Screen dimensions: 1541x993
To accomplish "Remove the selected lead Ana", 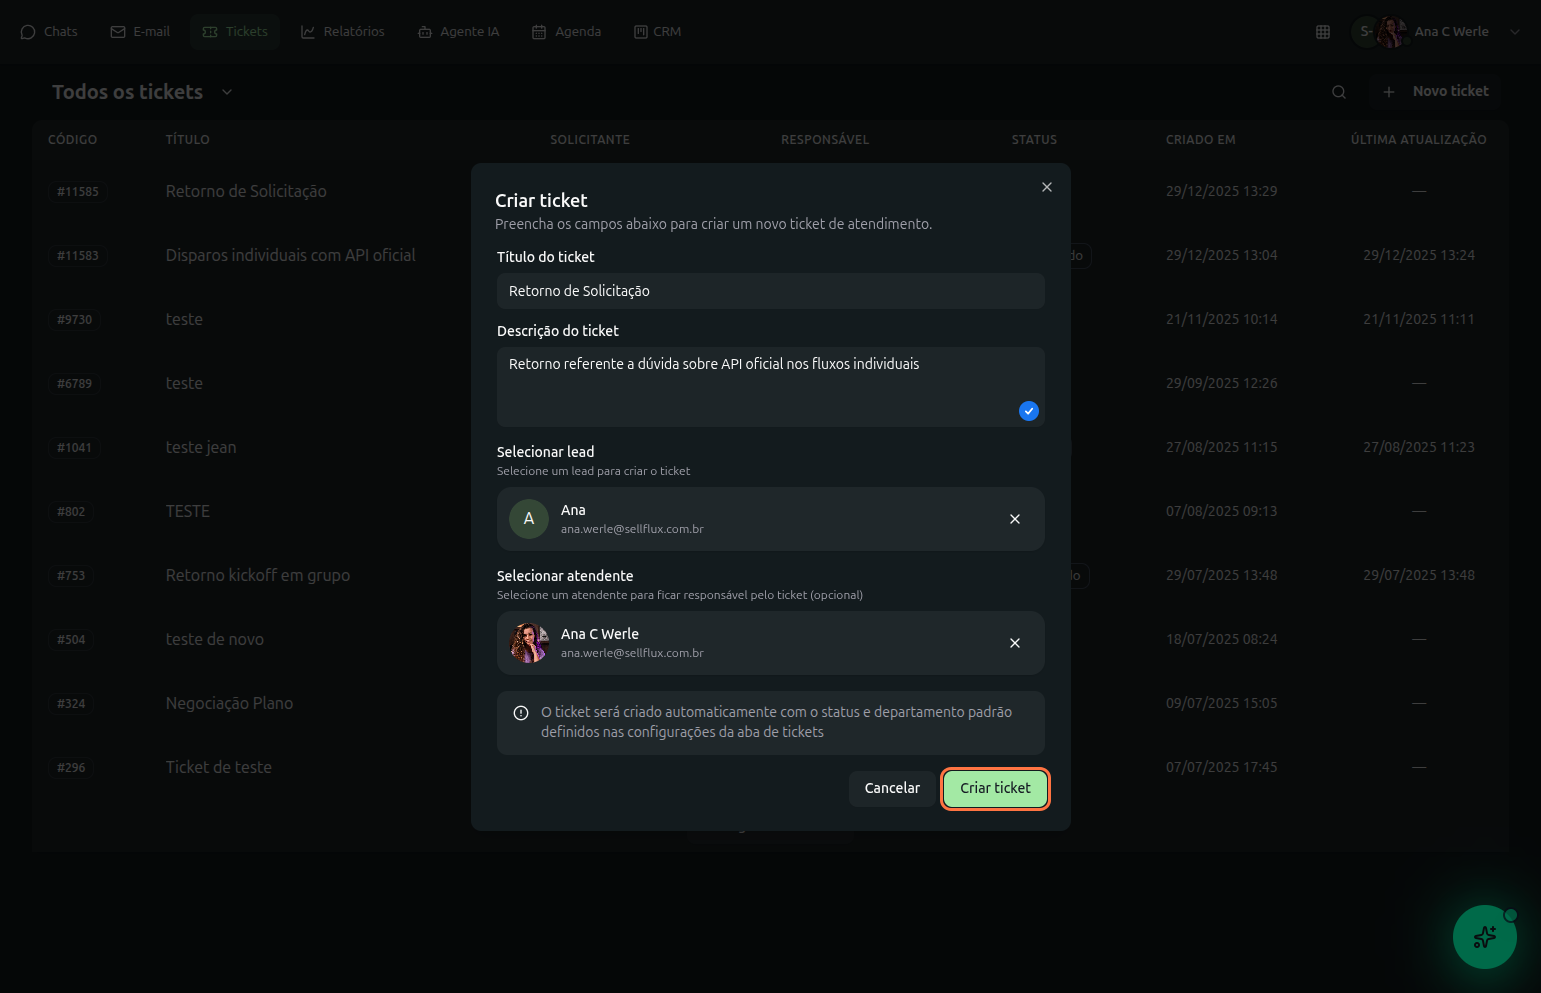I will tap(1014, 519).
